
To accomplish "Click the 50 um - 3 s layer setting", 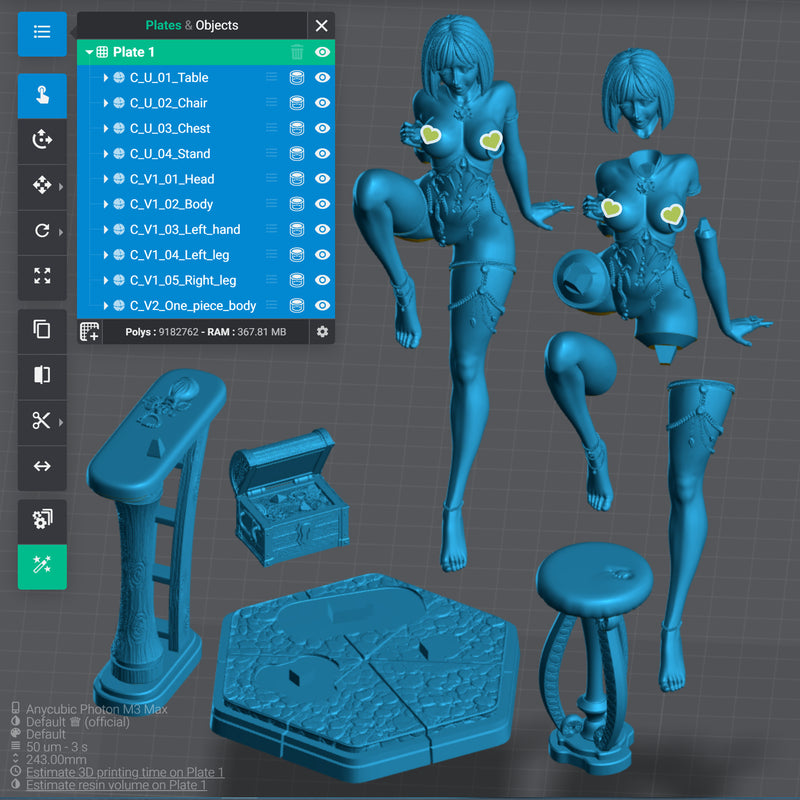I will 57,747.
